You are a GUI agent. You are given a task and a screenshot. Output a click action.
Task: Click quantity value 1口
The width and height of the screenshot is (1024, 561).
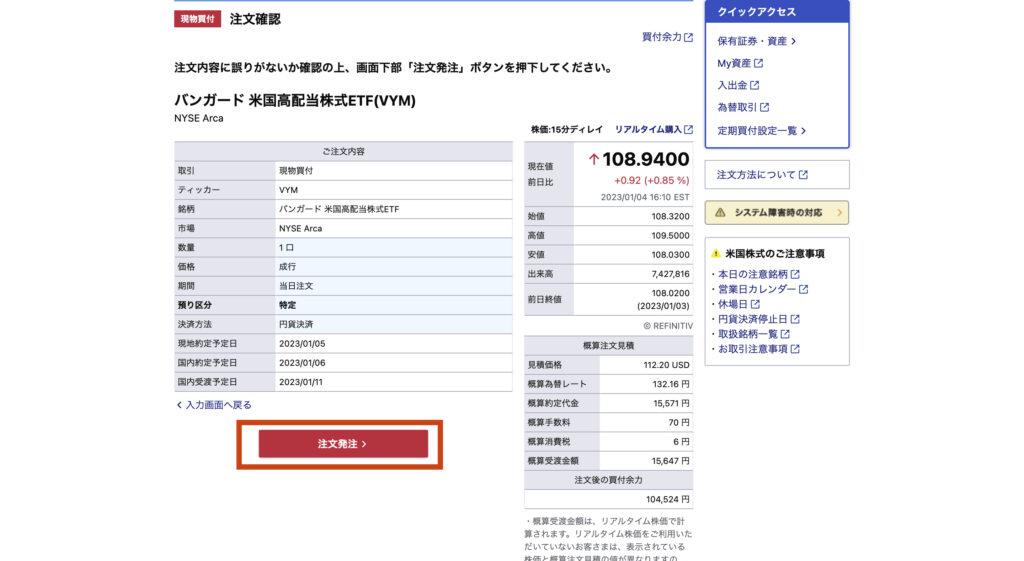[x=287, y=248]
